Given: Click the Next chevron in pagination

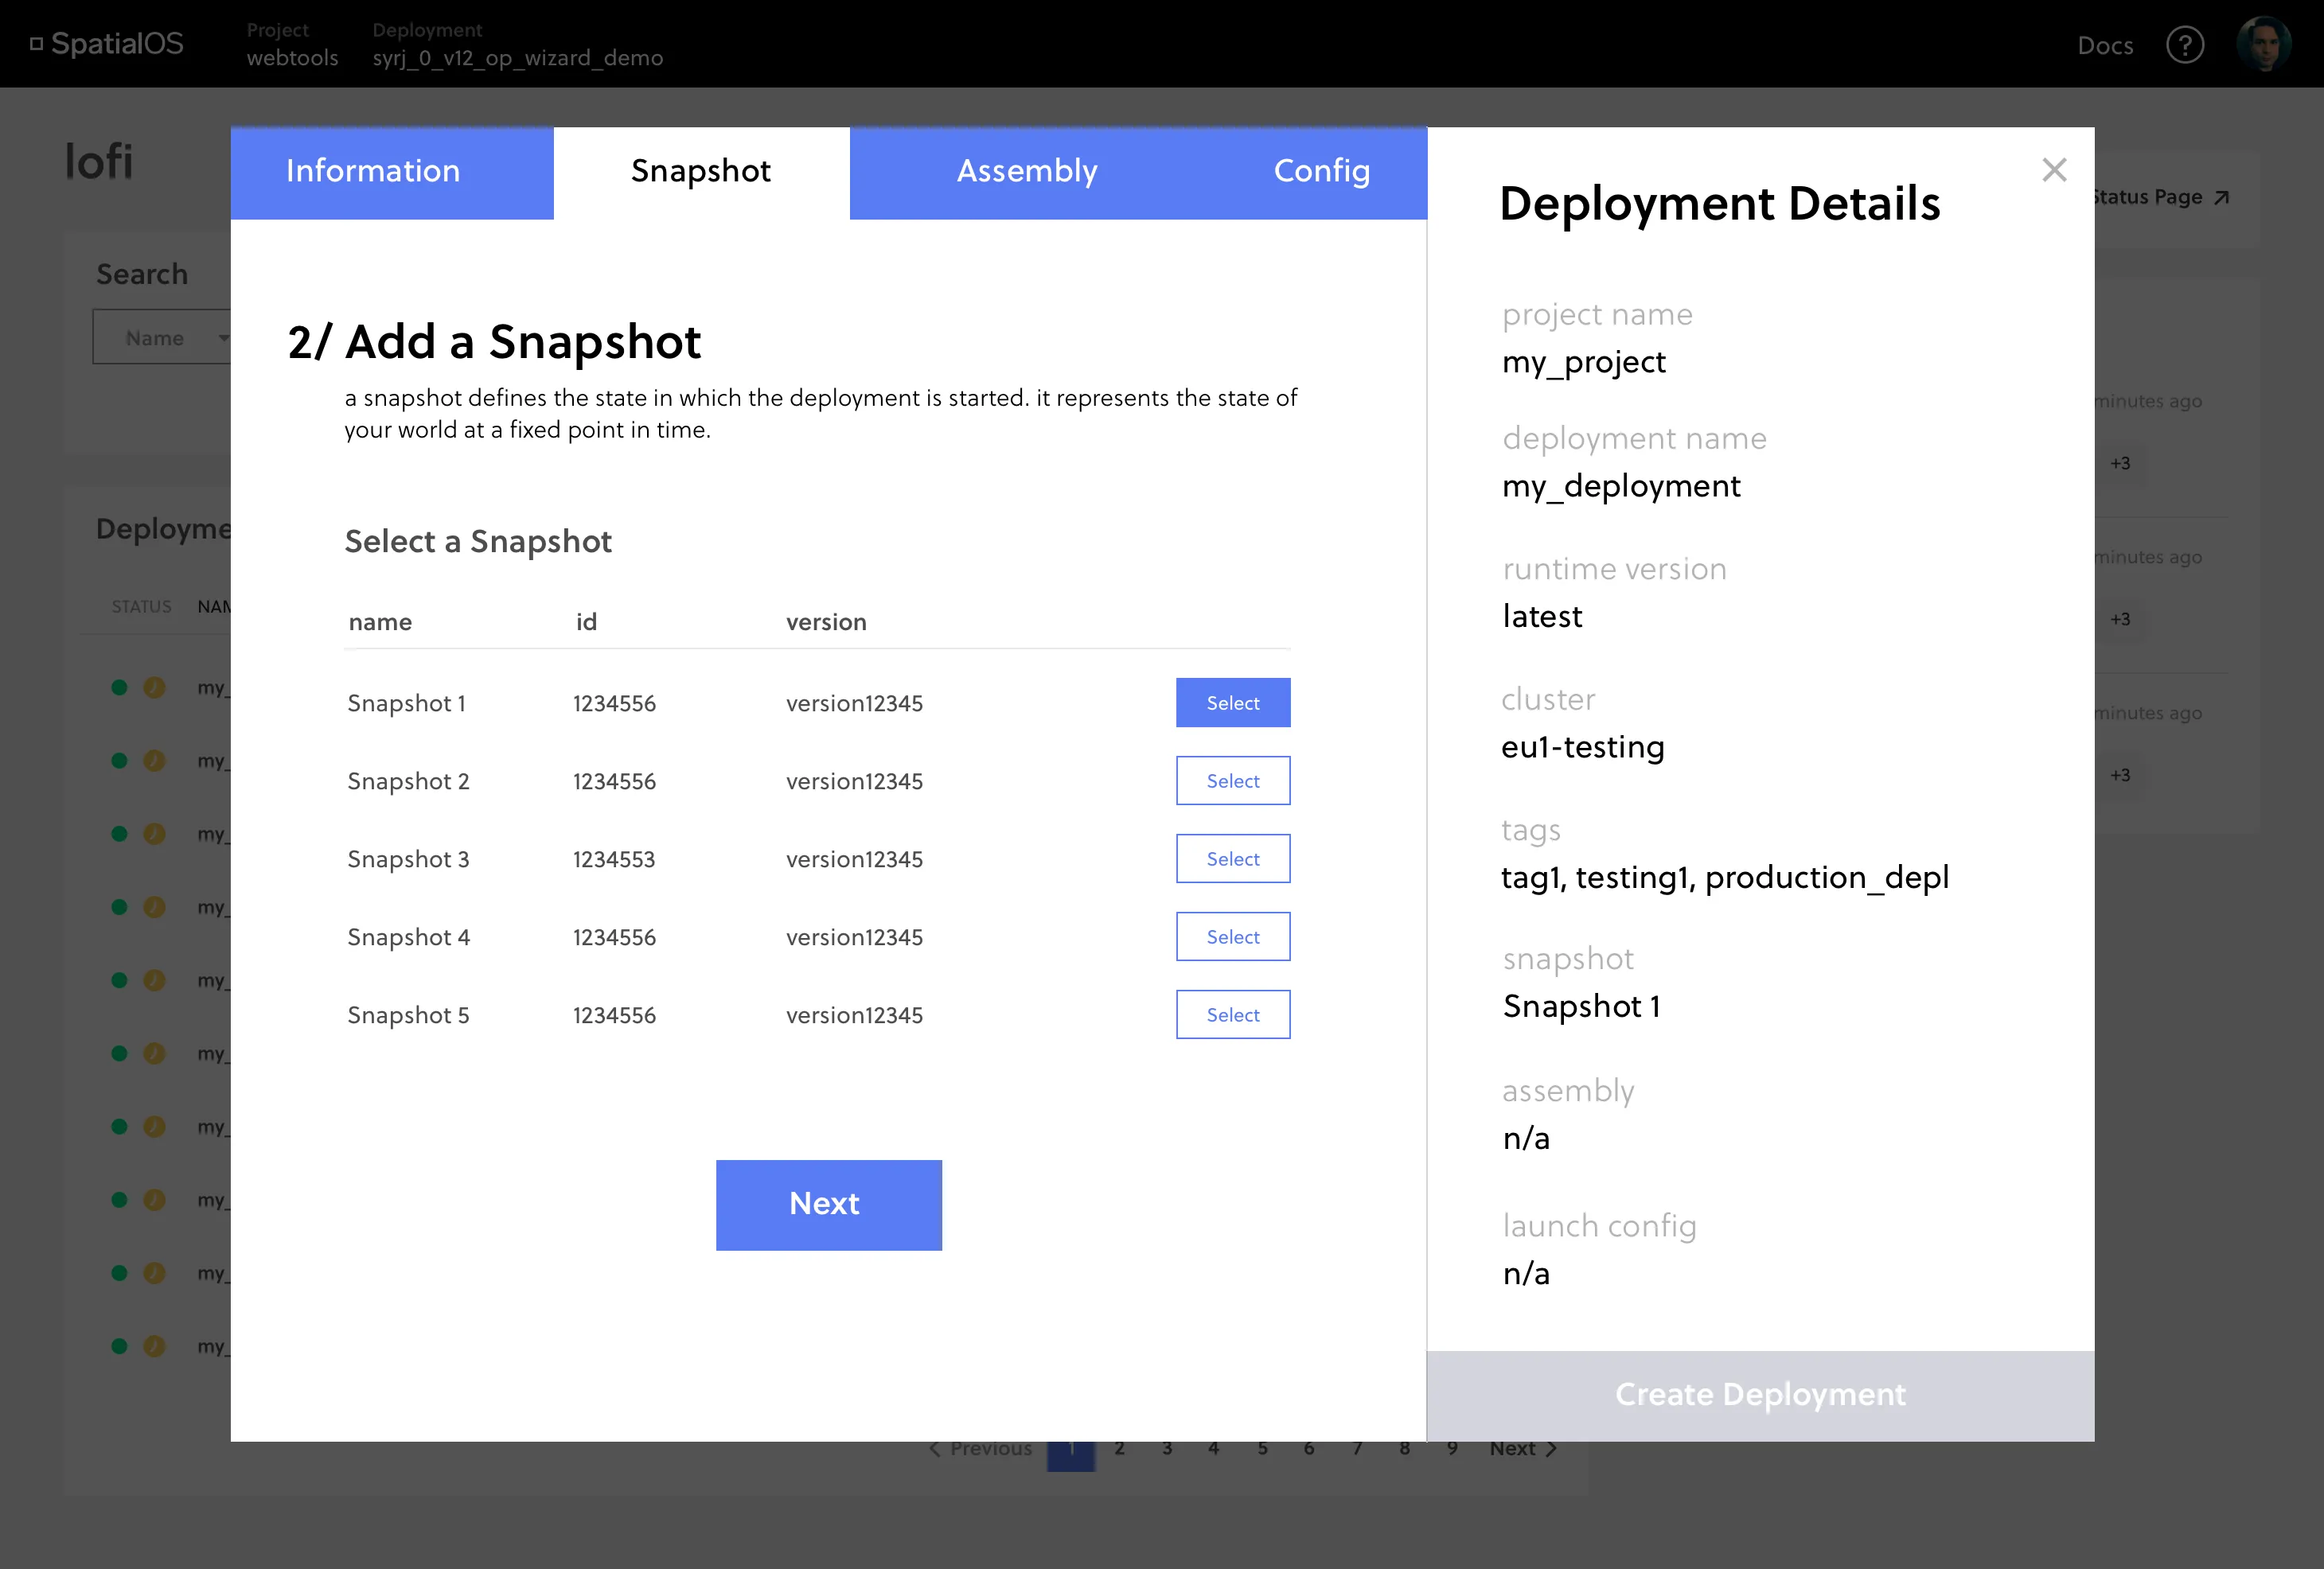Looking at the screenshot, I should [x=1551, y=1448].
